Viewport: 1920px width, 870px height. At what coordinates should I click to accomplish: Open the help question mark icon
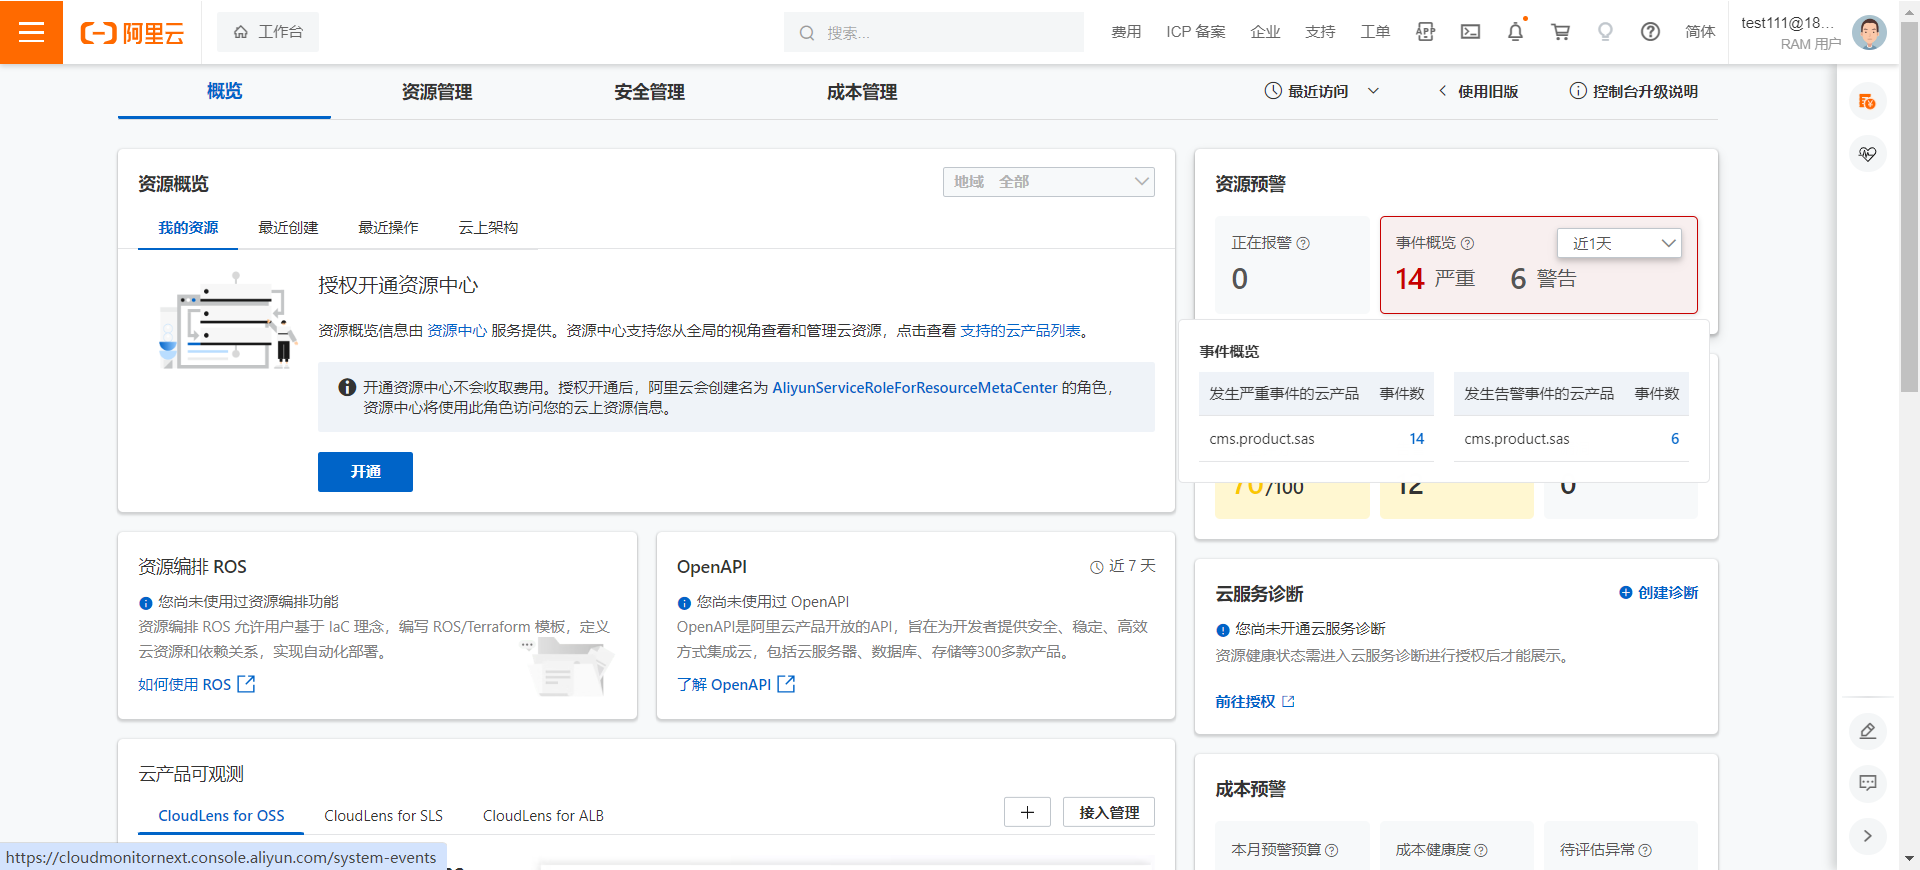(x=1650, y=32)
